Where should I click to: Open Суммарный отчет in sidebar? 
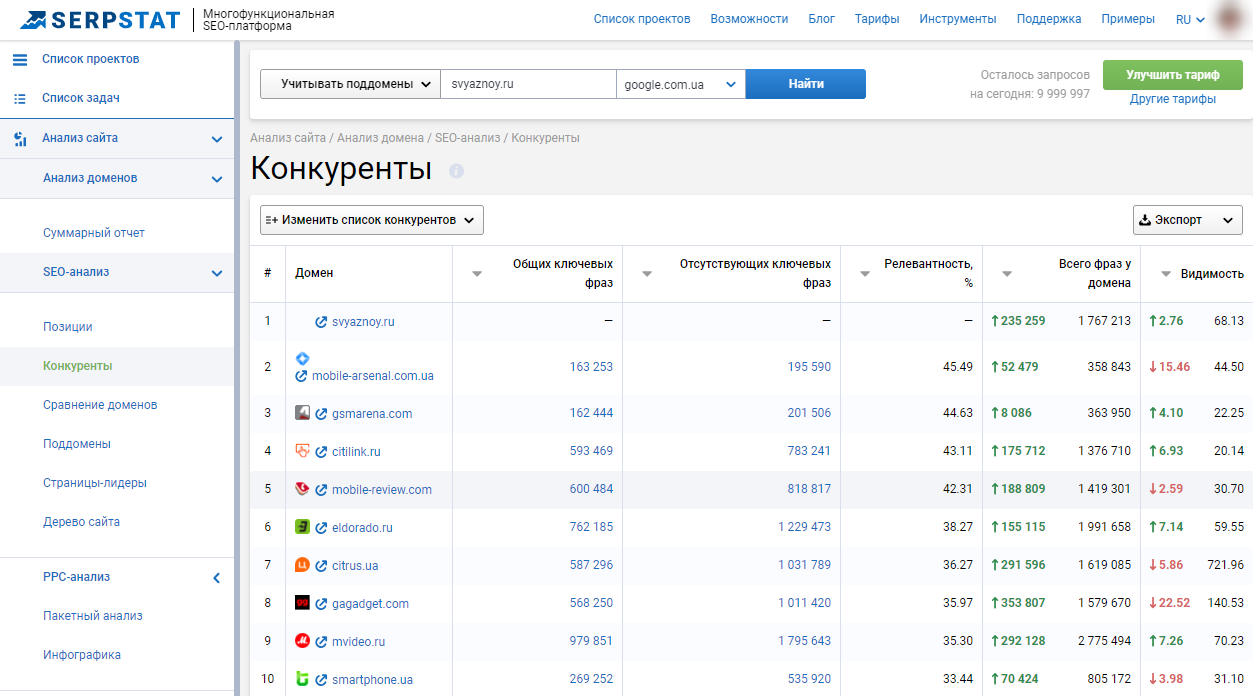click(x=94, y=233)
